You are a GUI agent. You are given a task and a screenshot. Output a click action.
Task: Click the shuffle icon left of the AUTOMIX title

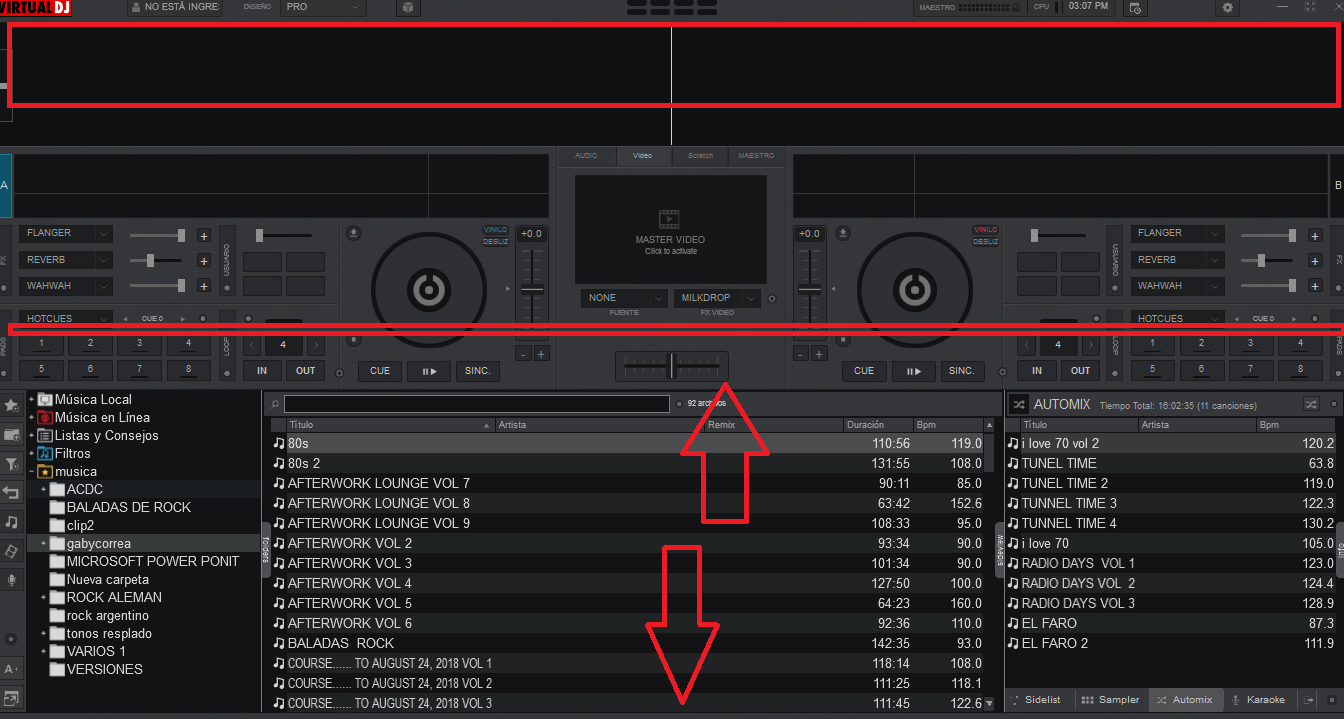pyautogui.click(x=1018, y=404)
